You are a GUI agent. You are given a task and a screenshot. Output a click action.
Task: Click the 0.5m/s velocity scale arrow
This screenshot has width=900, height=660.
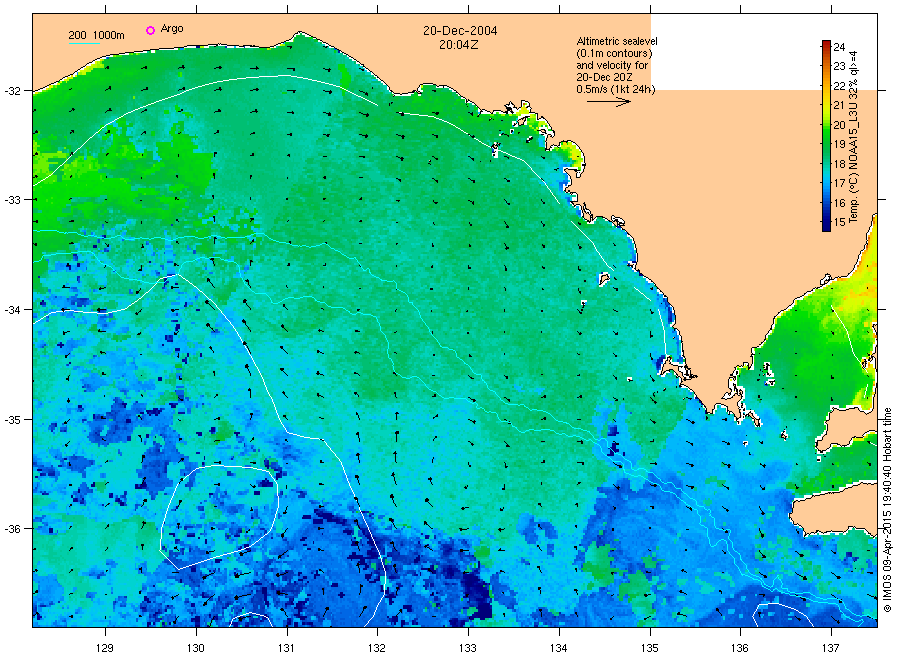point(608,102)
